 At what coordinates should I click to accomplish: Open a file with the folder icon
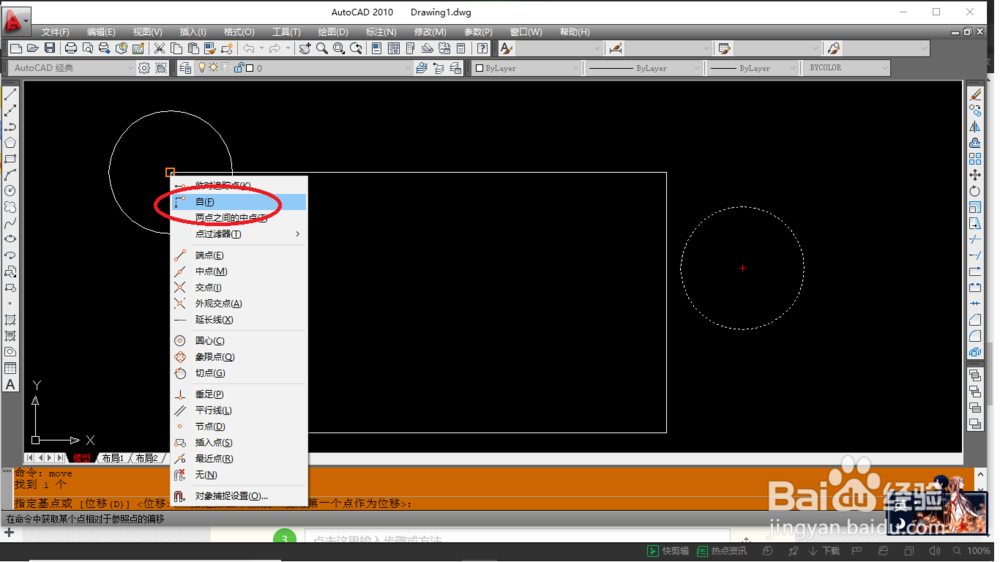33,48
